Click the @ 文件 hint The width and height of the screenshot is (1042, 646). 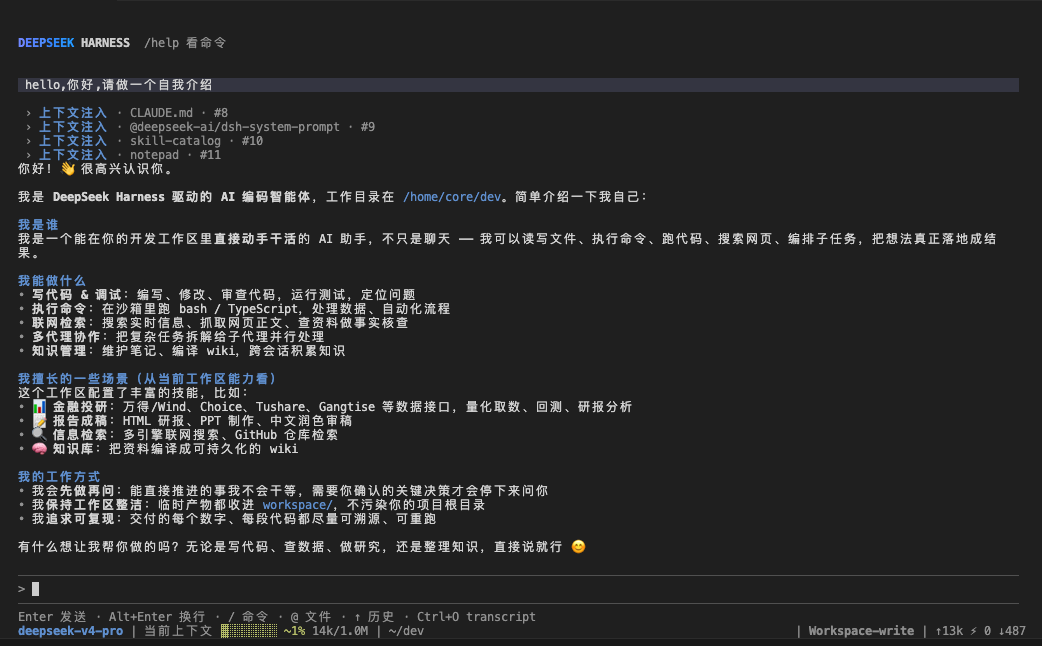point(311,617)
